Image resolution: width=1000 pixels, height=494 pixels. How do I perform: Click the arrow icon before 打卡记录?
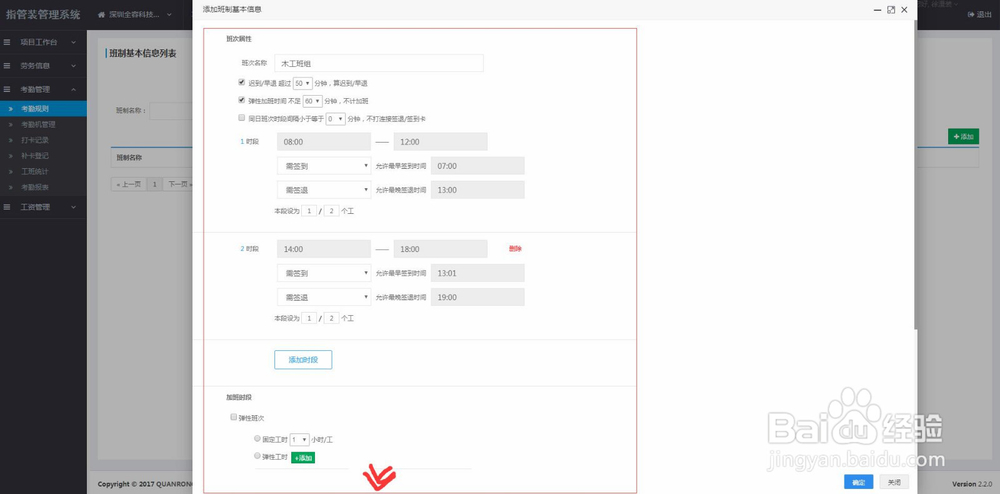coord(11,140)
